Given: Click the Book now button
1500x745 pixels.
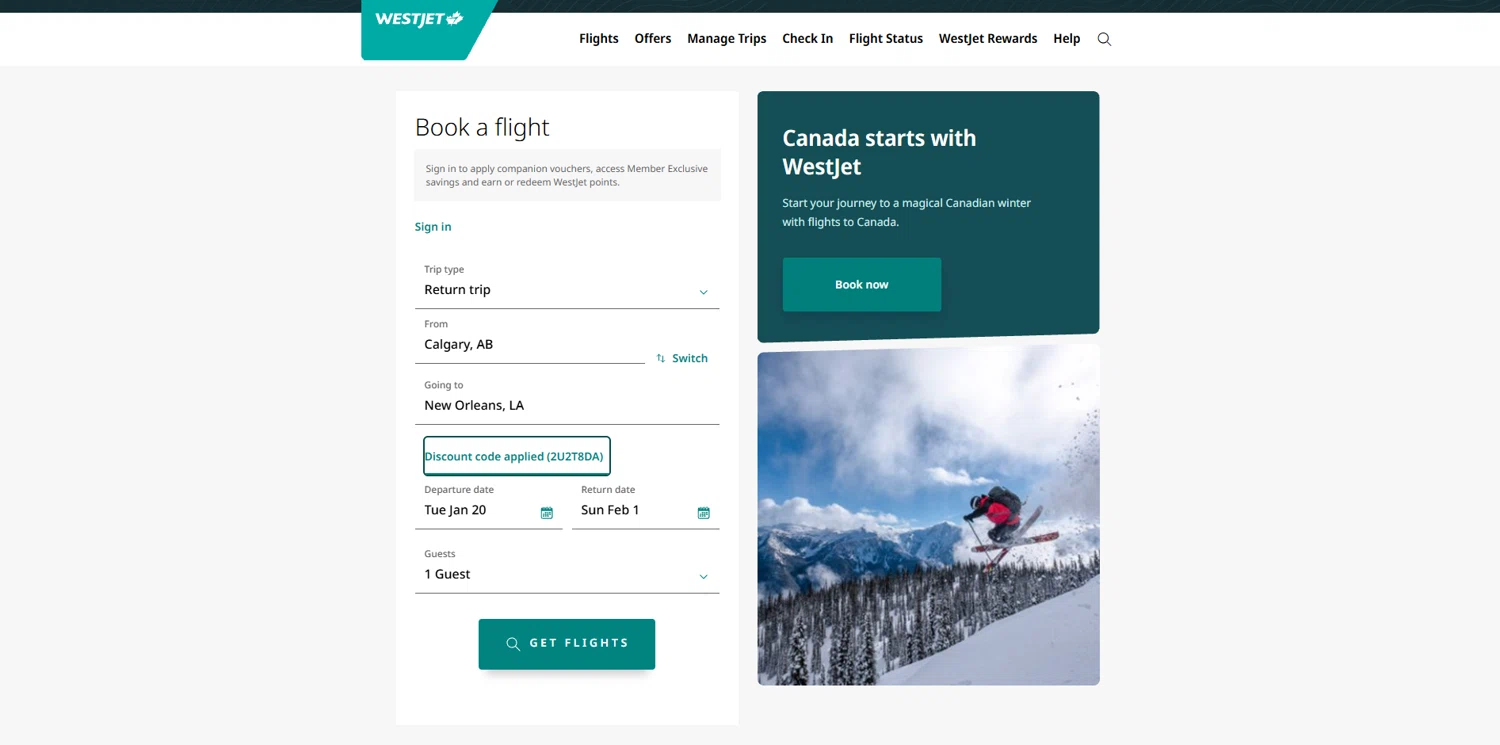Looking at the screenshot, I should tap(861, 285).
